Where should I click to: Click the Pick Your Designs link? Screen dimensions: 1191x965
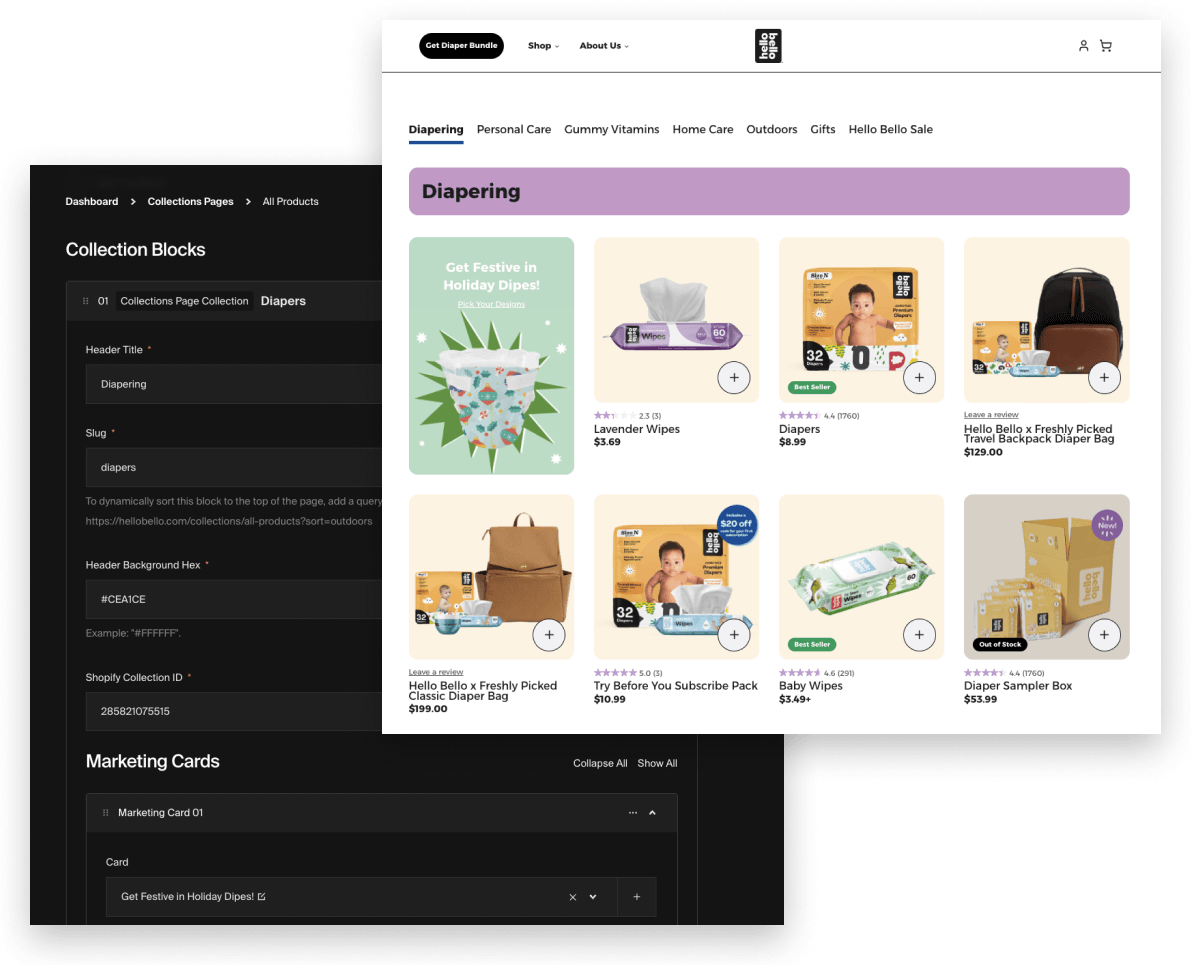[x=491, y=303]
